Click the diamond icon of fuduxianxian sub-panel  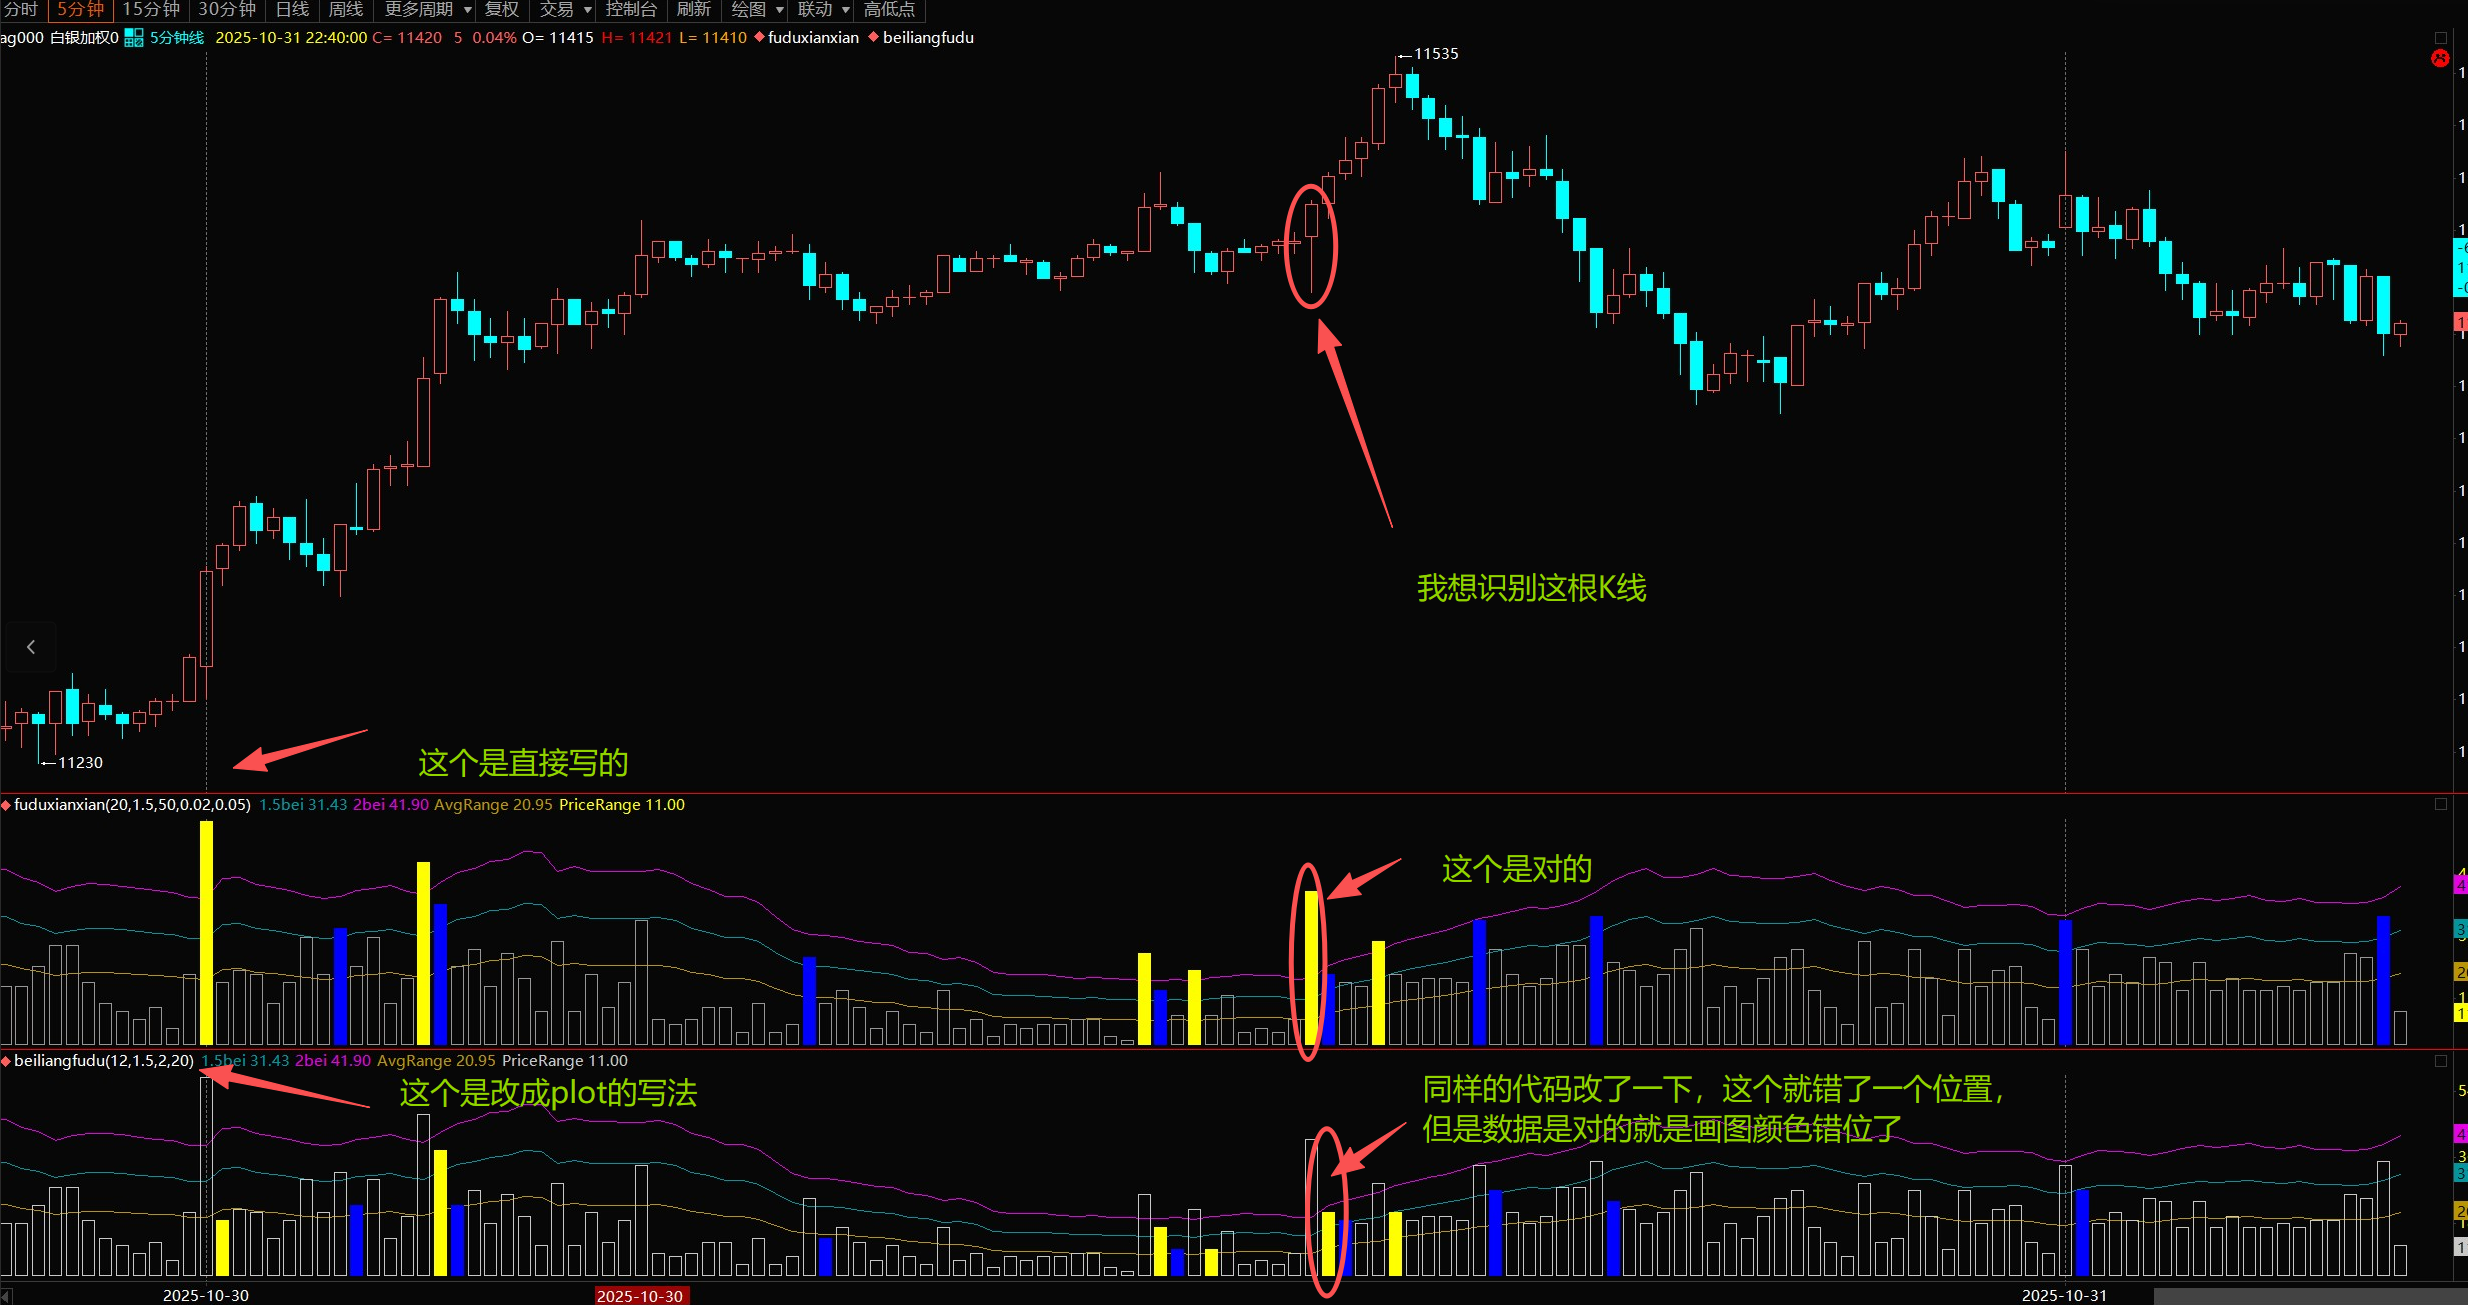(x=6, y=805)
